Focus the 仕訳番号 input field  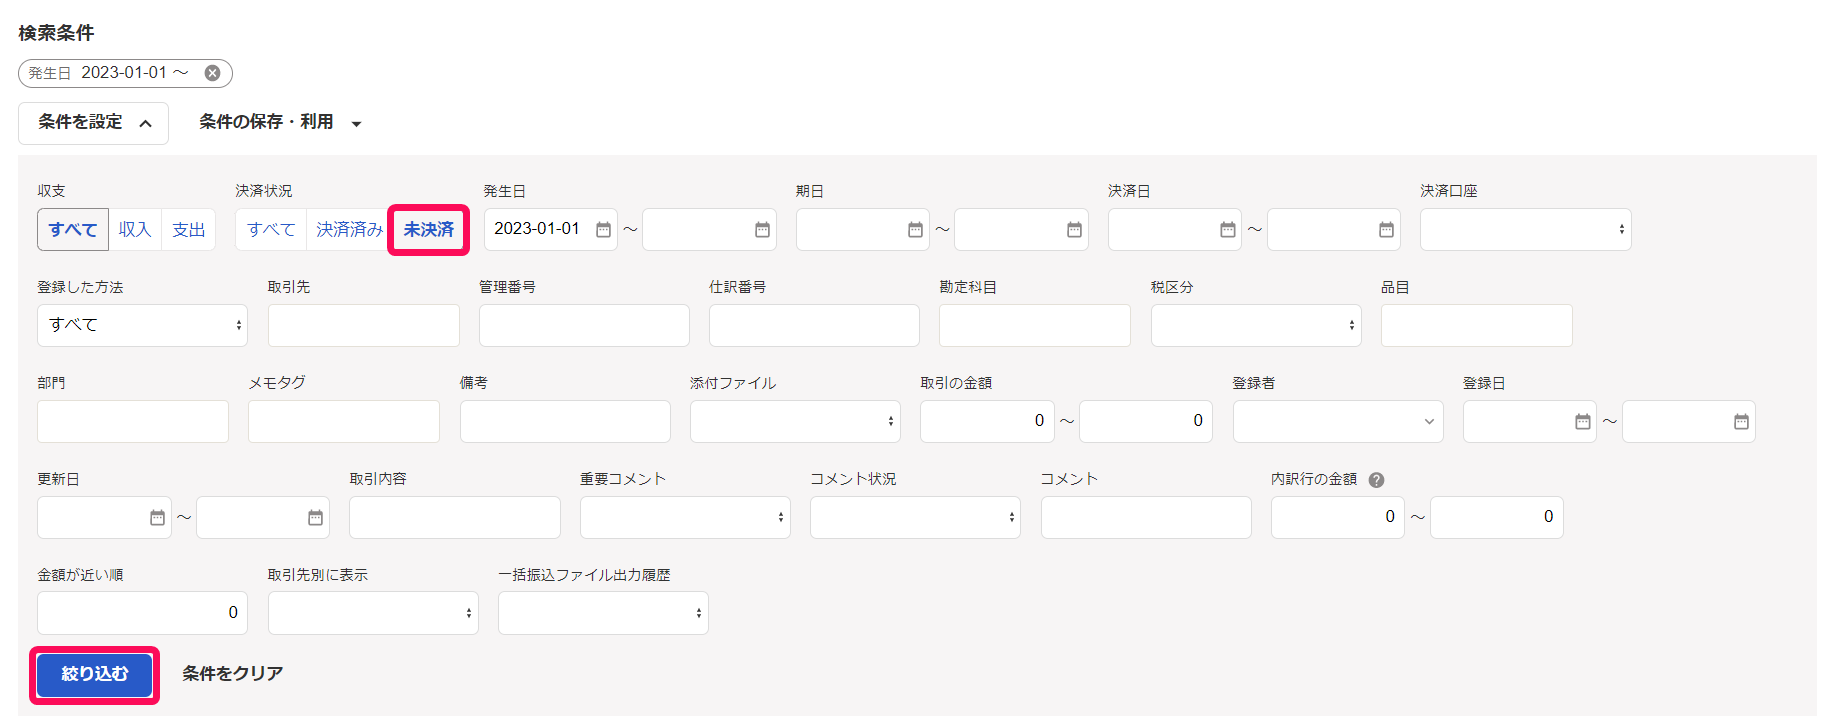tap(814, 326)
